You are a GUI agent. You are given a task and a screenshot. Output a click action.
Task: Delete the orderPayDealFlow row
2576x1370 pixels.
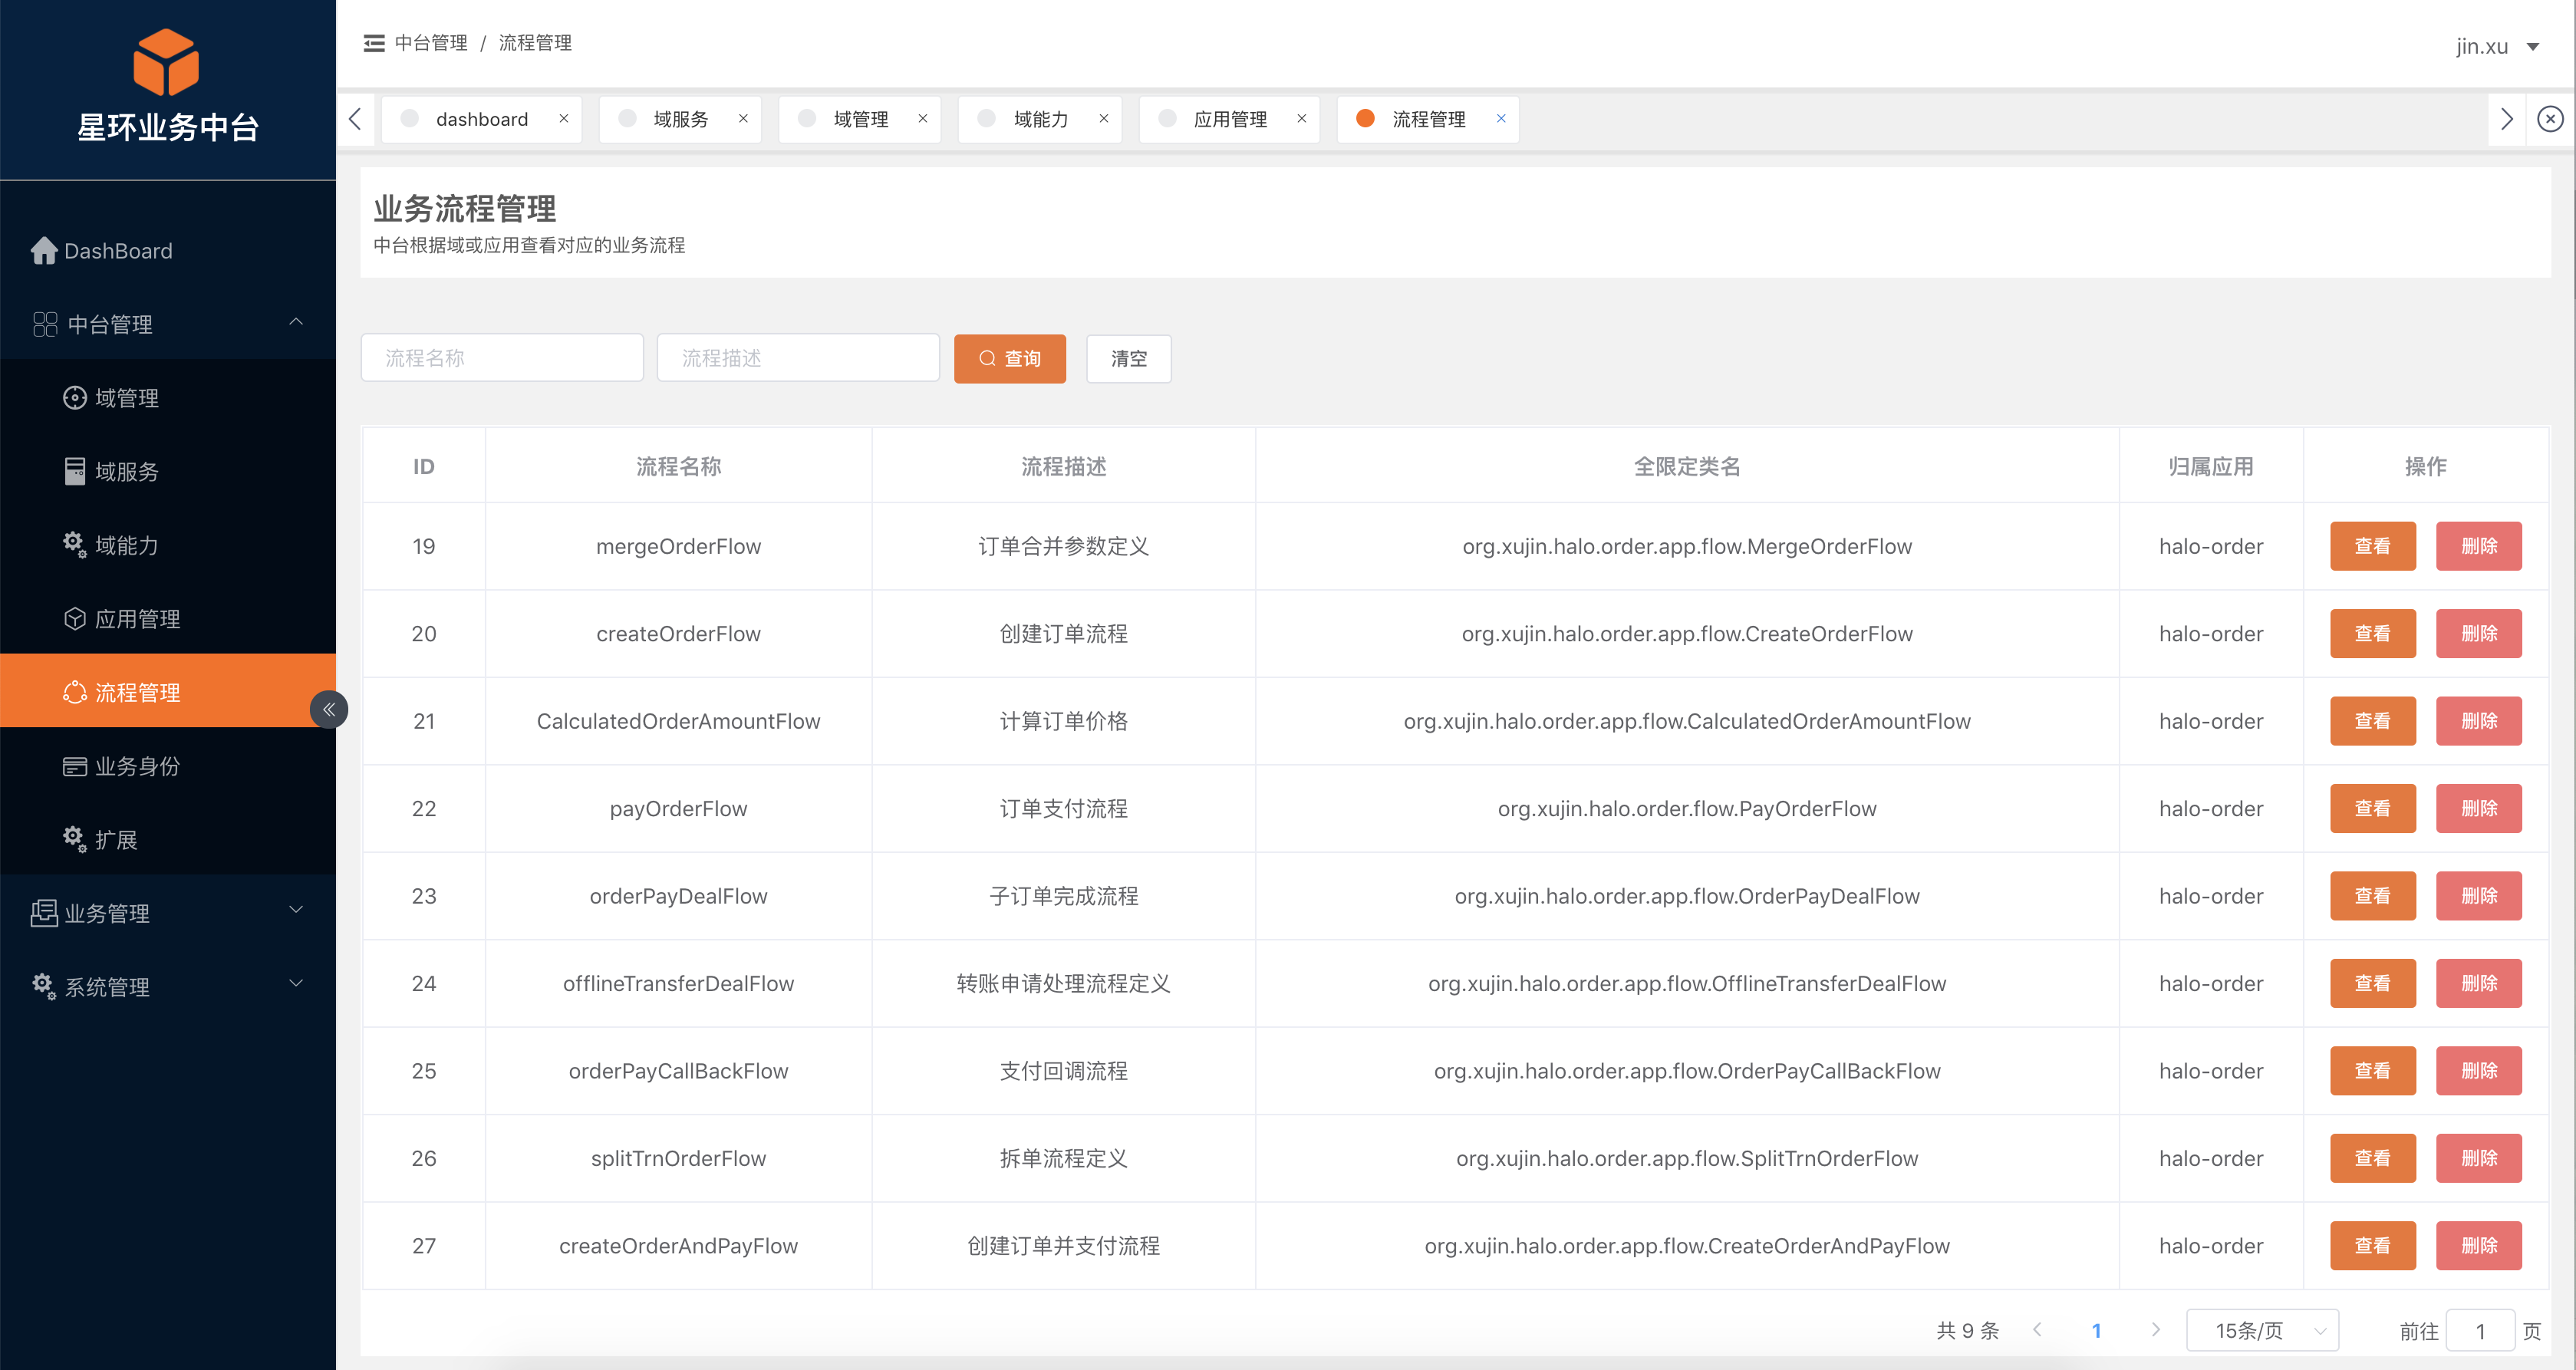2478,896
